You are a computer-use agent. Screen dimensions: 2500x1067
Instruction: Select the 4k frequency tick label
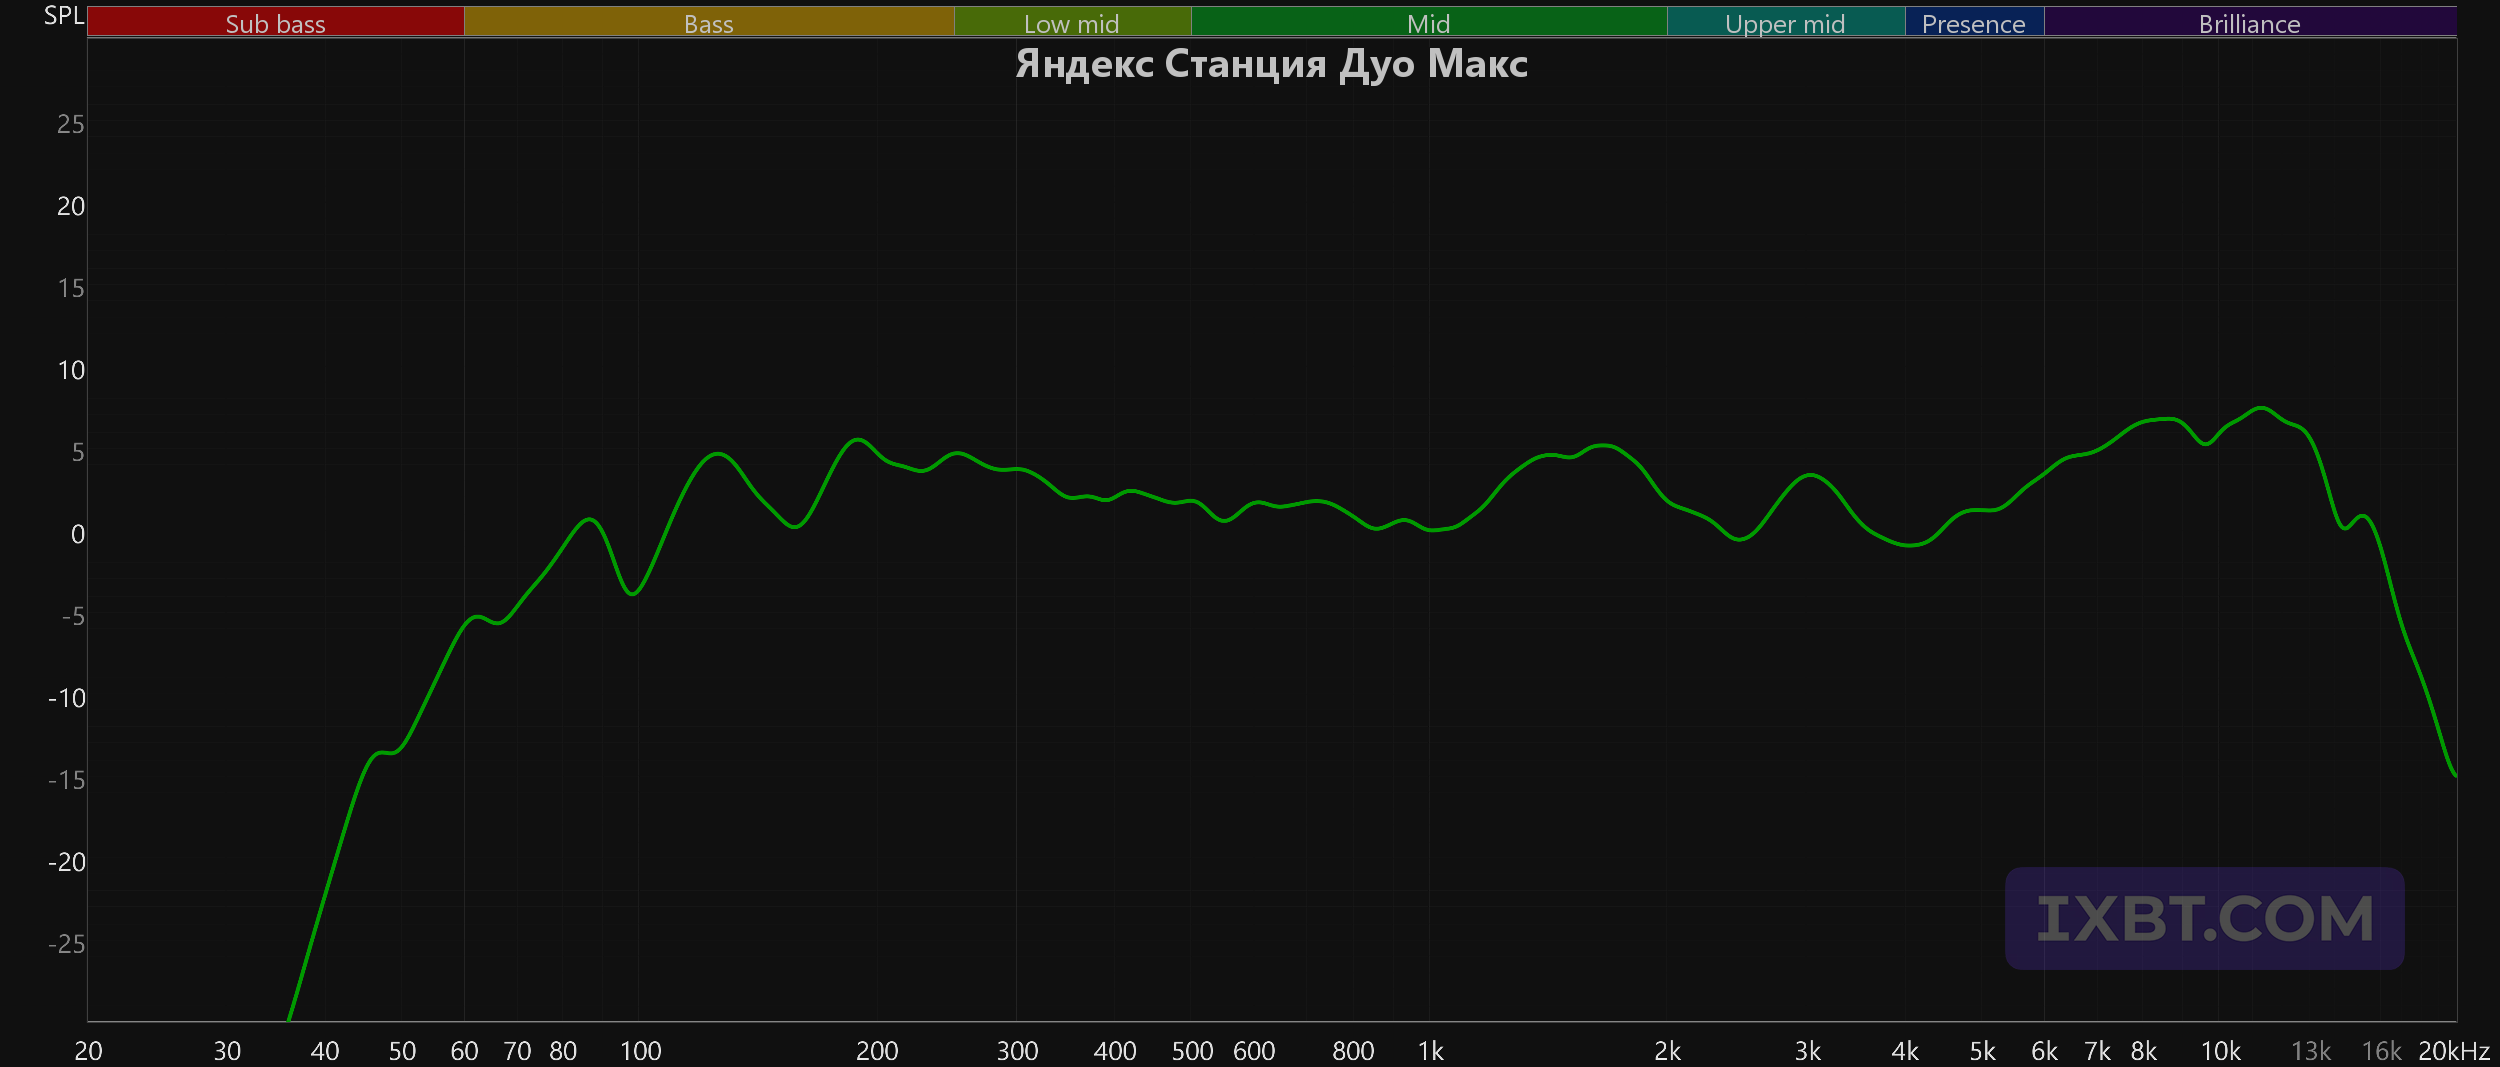pyautogui.click(x=1905, y=1051)
